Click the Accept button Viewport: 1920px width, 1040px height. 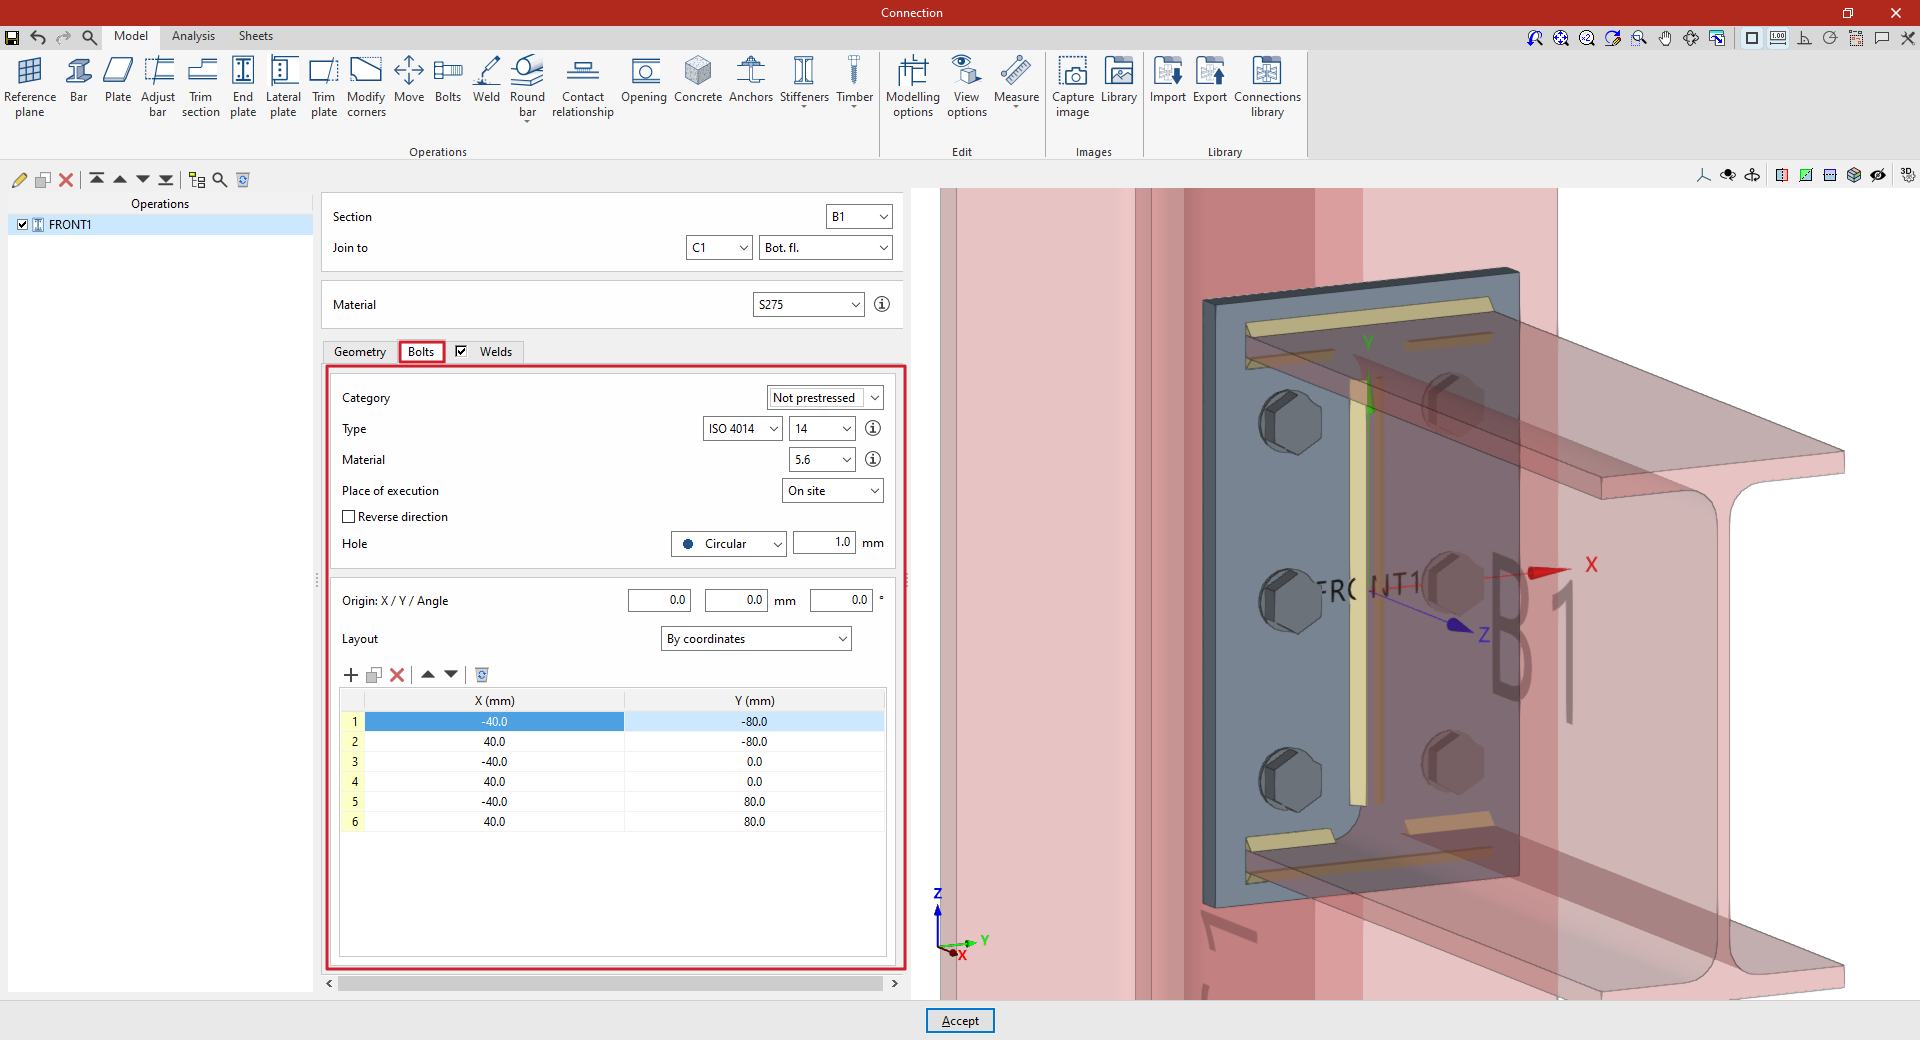(960, 1021)
